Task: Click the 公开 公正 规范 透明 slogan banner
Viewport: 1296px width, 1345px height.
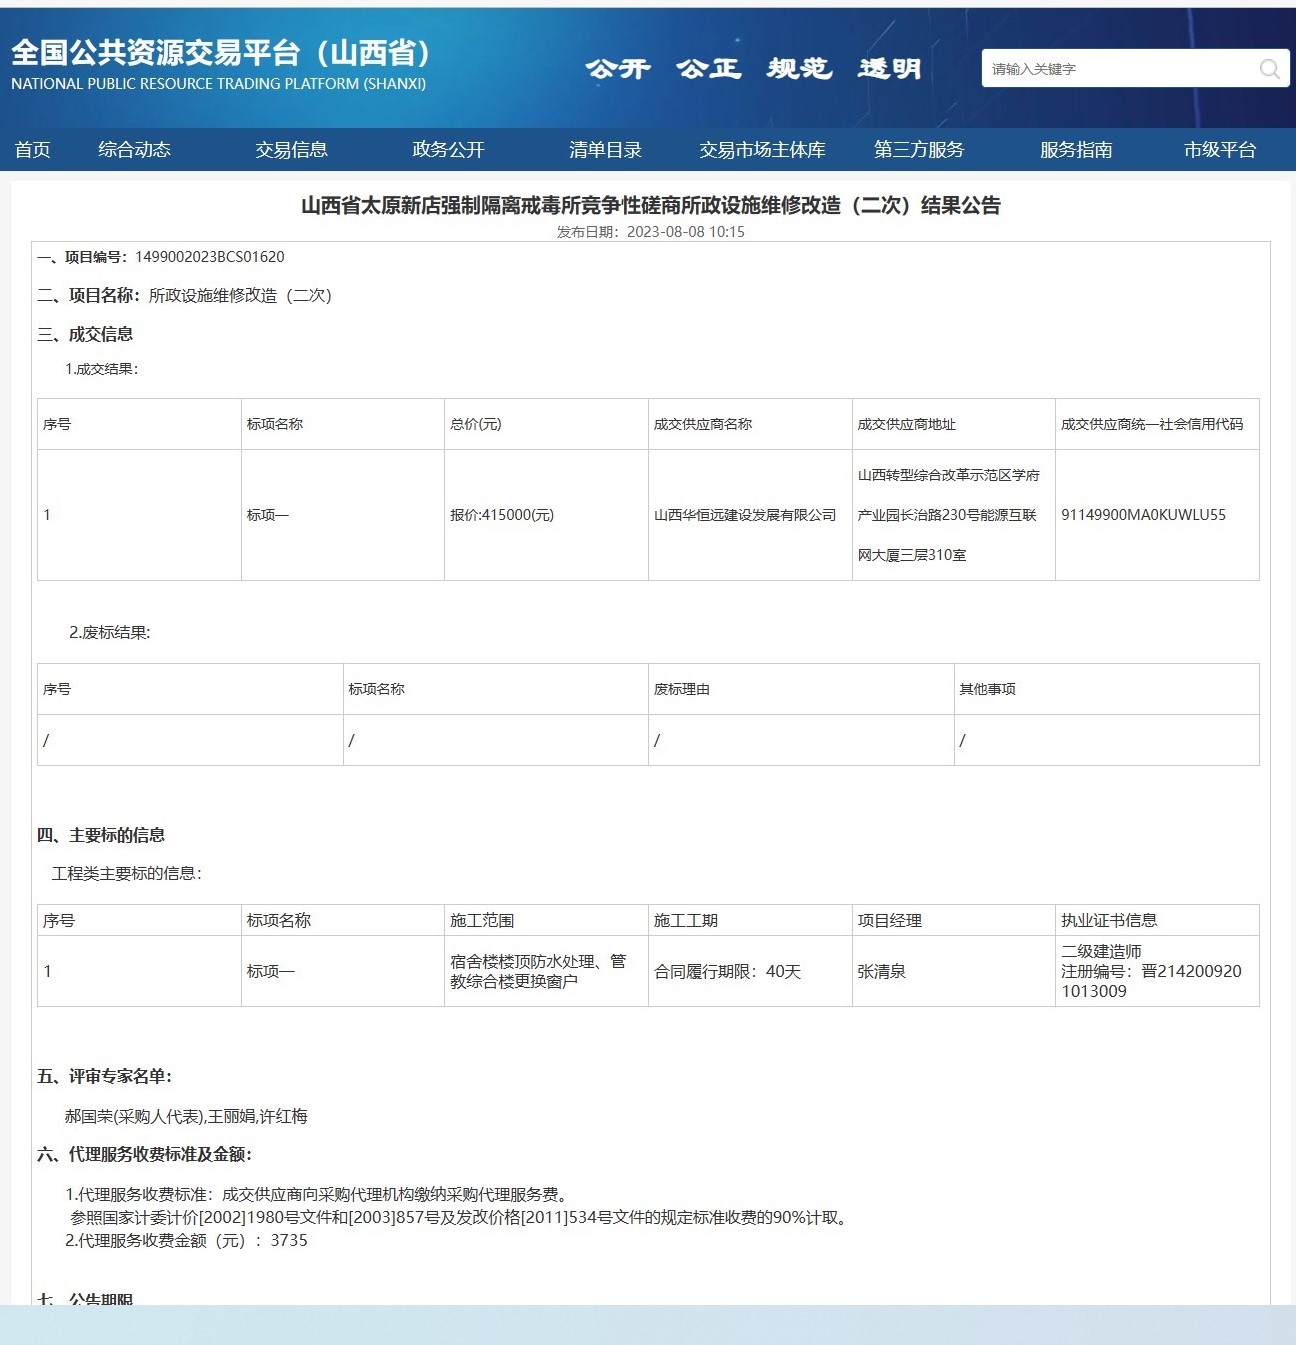Action: [x=752, y=69]
